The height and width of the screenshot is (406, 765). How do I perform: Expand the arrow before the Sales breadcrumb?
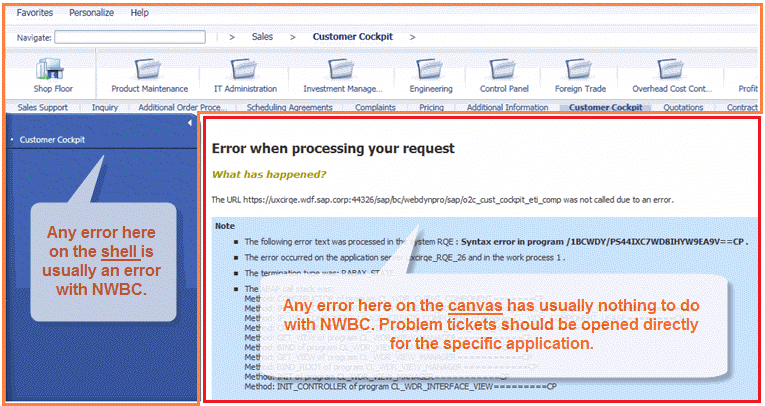(232, 37)
